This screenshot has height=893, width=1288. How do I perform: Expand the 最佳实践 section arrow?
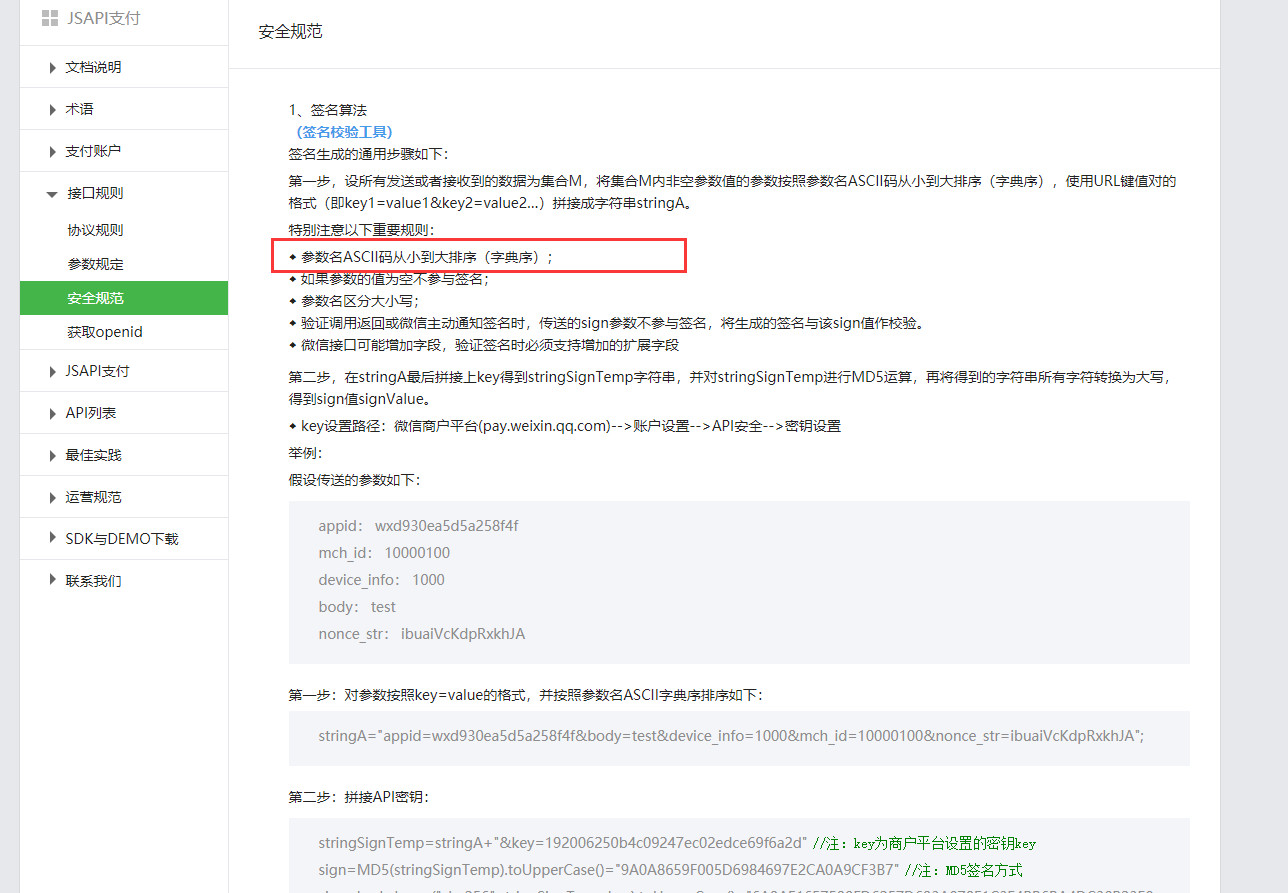point(52,456)
